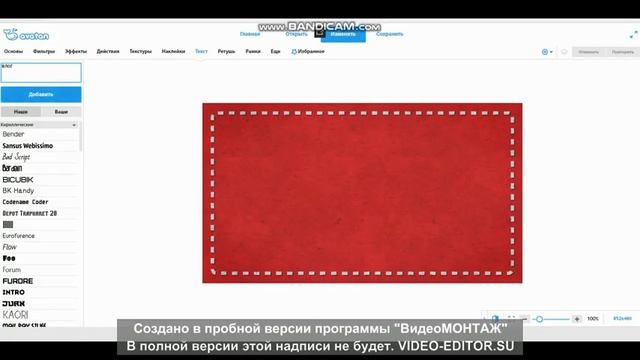Choose the Foo font
Viewport: 640px width, 360px height.
pyautogui.click(x=9, y=258)
